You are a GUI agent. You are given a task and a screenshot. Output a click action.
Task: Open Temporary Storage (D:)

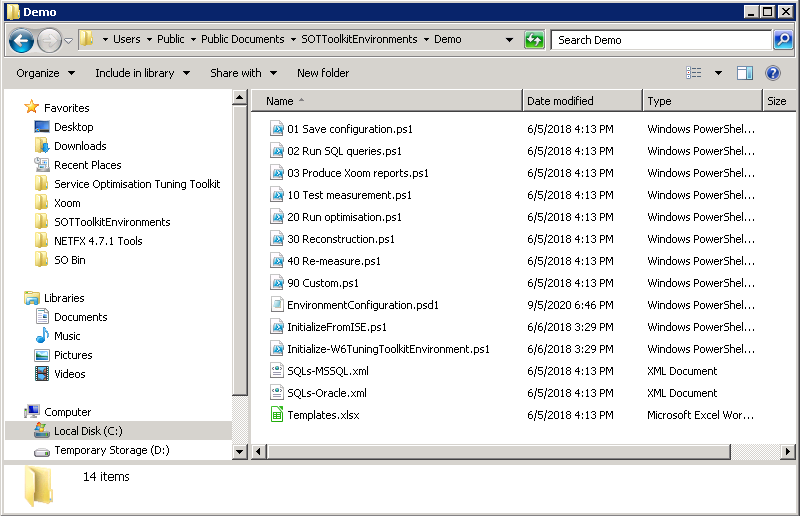(x=112, y=450)
